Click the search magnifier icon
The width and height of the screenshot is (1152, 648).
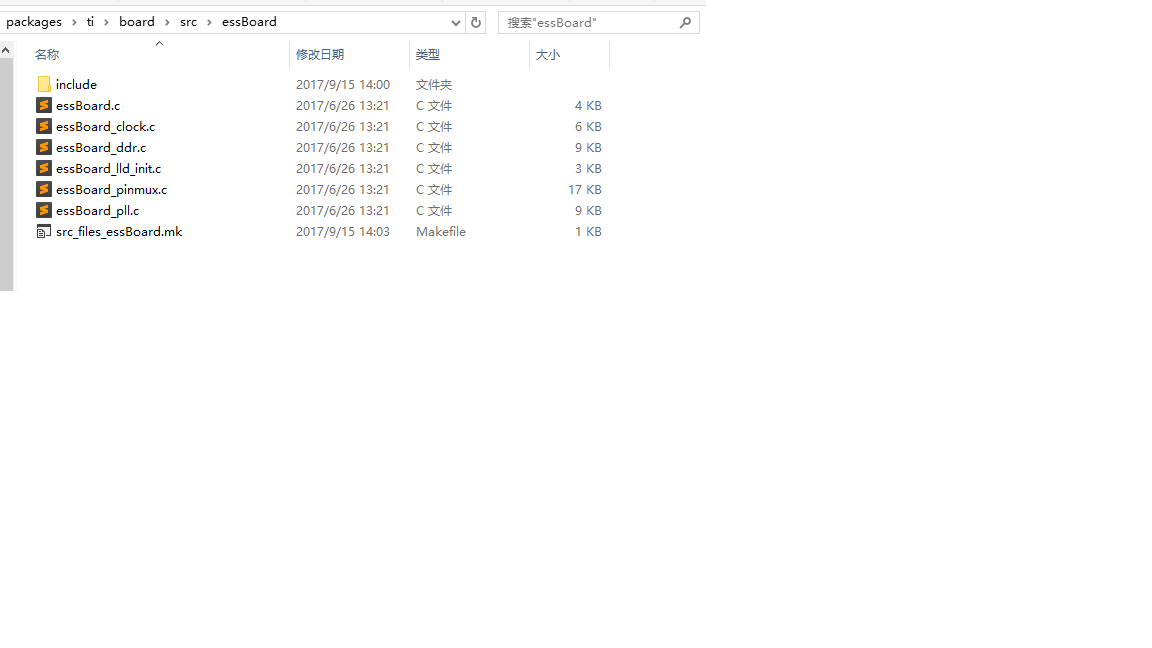[x=685, y=23]
